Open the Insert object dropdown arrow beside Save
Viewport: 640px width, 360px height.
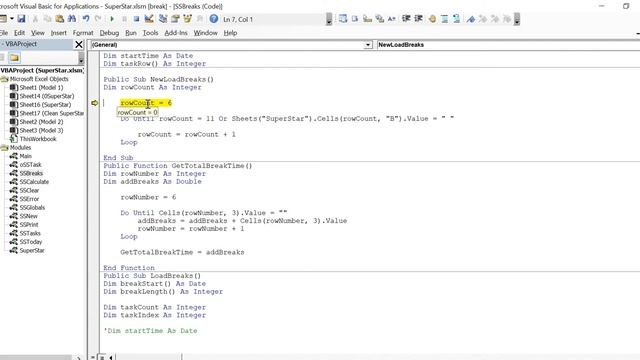pyautogui.click(x=12, y=19)
